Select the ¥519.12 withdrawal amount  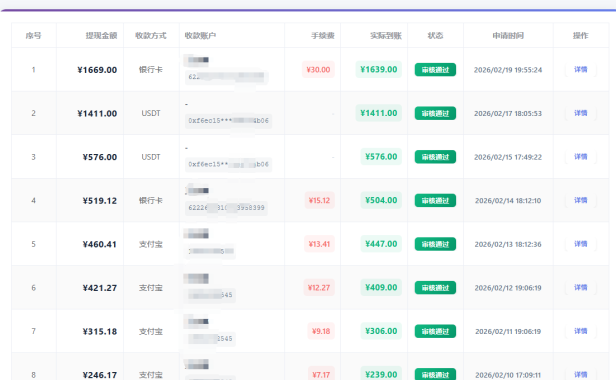[x=100, y=201]
